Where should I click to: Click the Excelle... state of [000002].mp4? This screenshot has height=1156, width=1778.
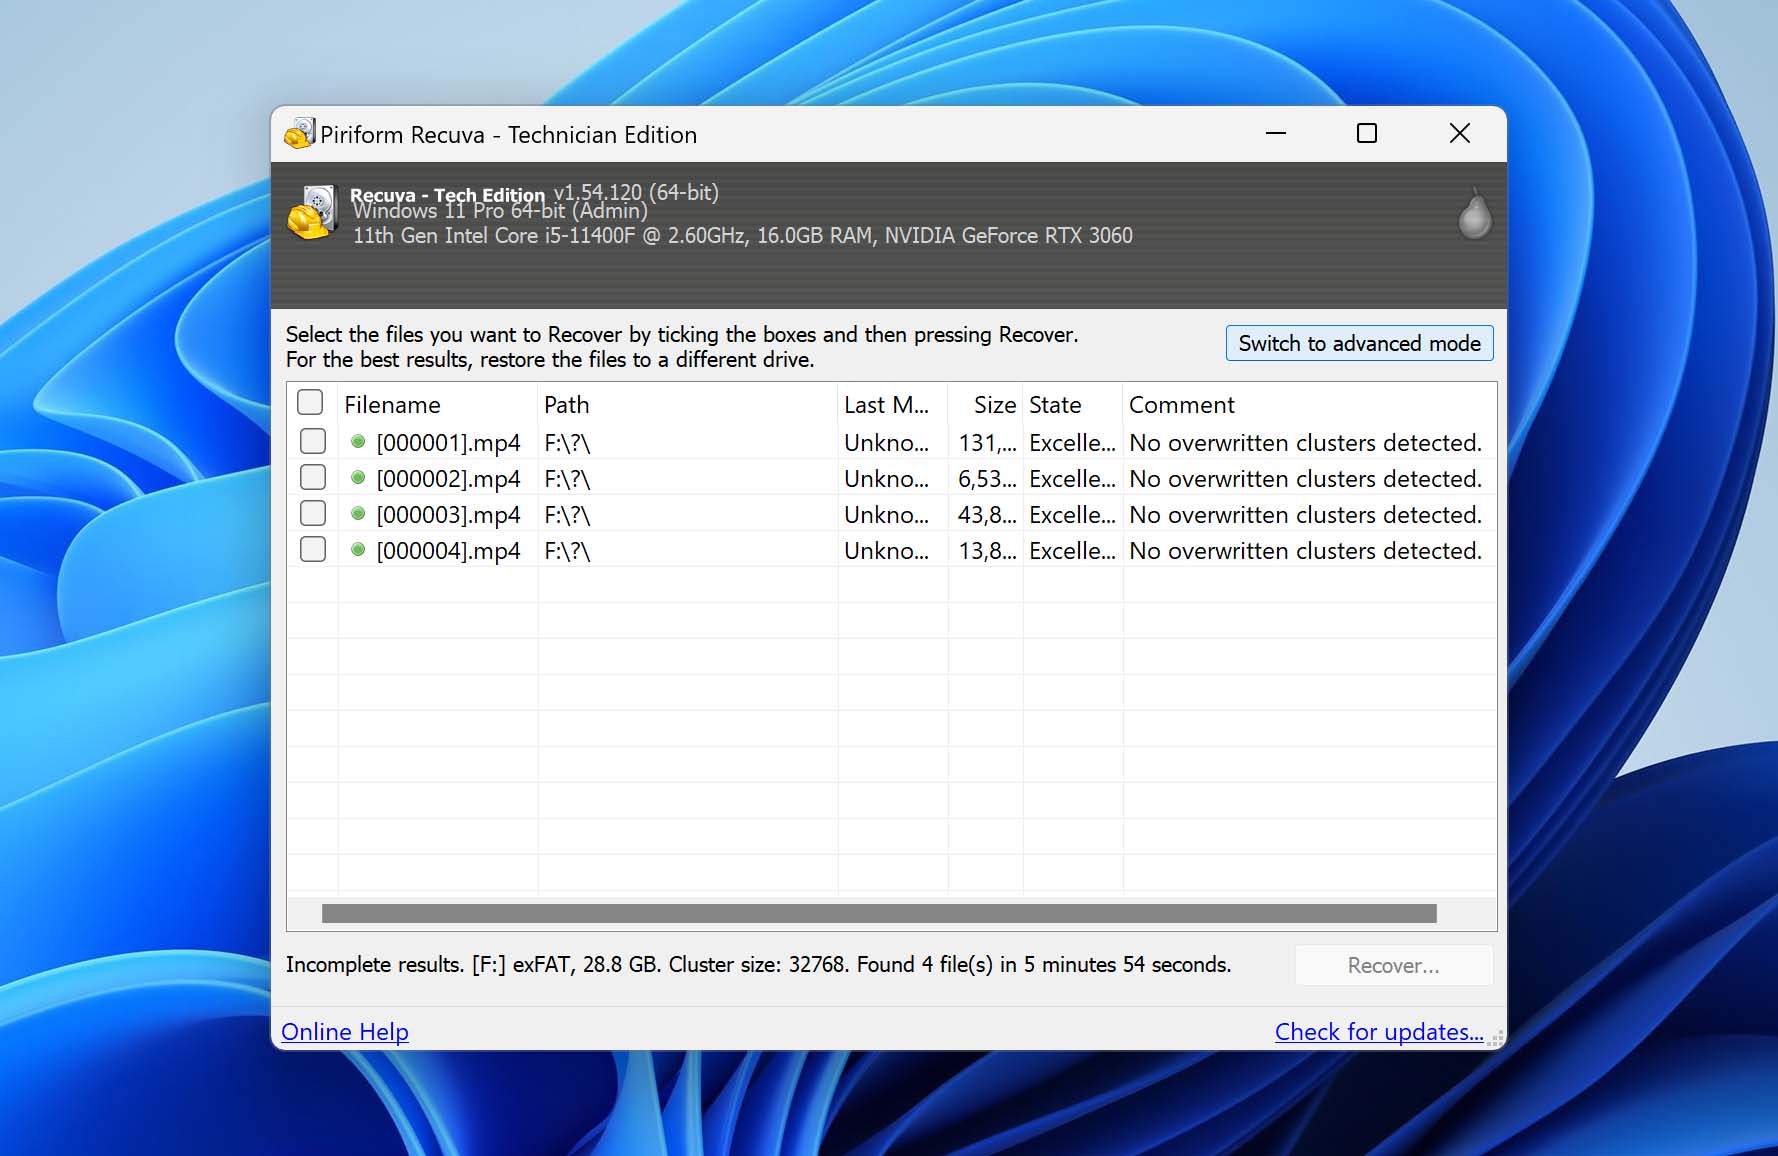click(1072, 478)
